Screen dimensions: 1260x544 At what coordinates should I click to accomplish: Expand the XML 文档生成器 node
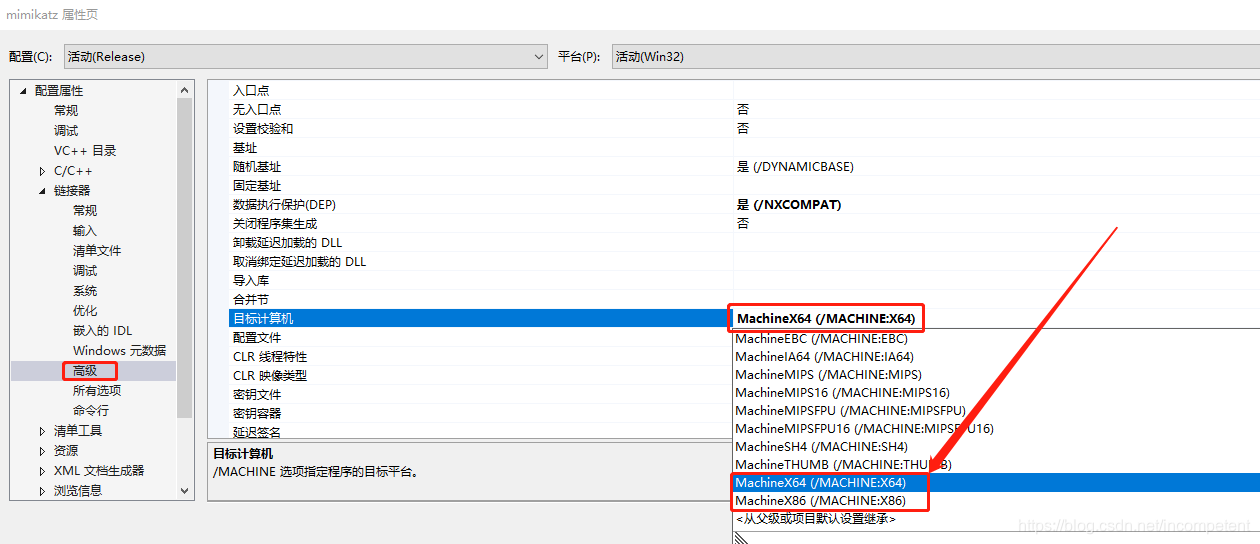click(42, 471)
